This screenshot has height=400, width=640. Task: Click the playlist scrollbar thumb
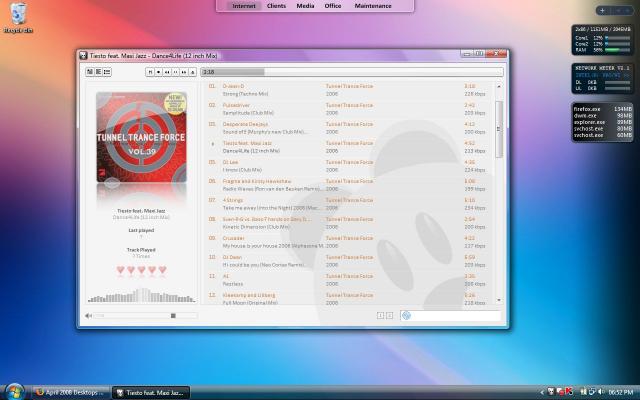(499, 129)
